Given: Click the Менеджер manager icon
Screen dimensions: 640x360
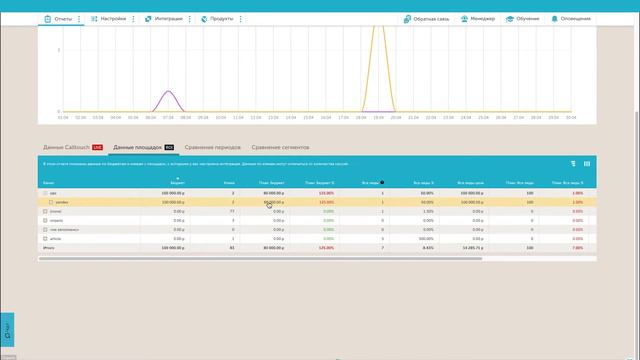Looking at the screenshot, I should [x=464, y=19].
